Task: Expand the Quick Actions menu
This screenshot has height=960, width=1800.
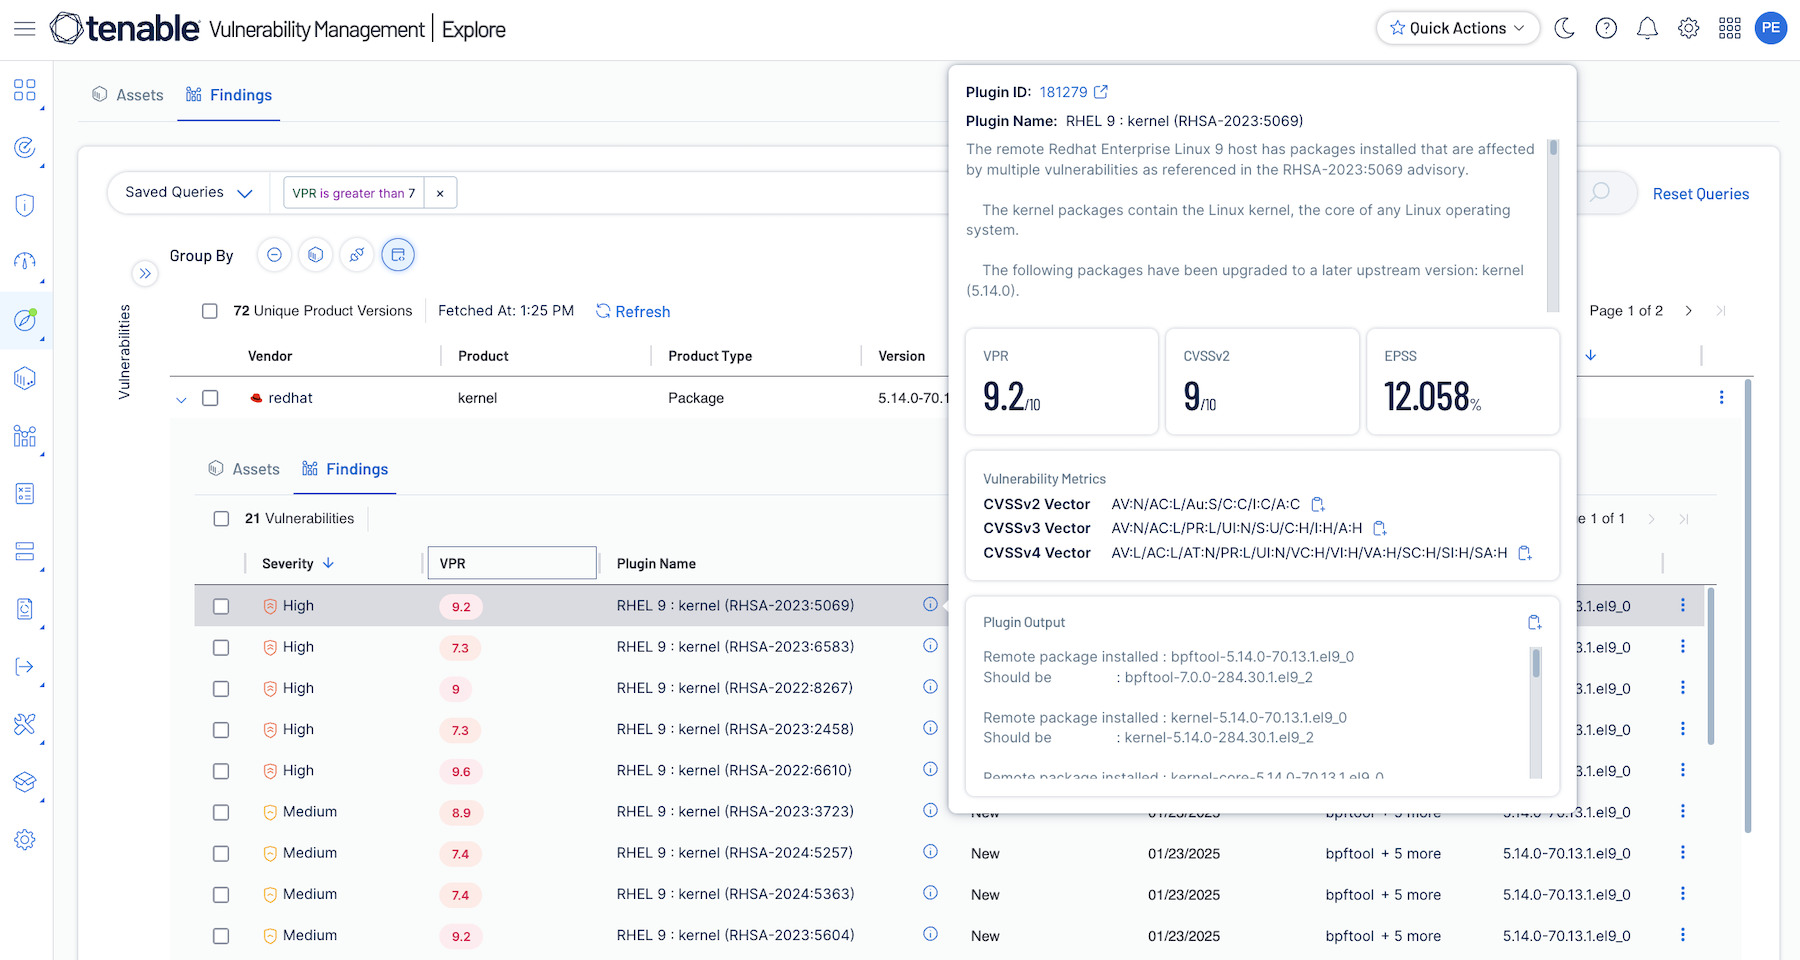Action: click(1457, 28)
